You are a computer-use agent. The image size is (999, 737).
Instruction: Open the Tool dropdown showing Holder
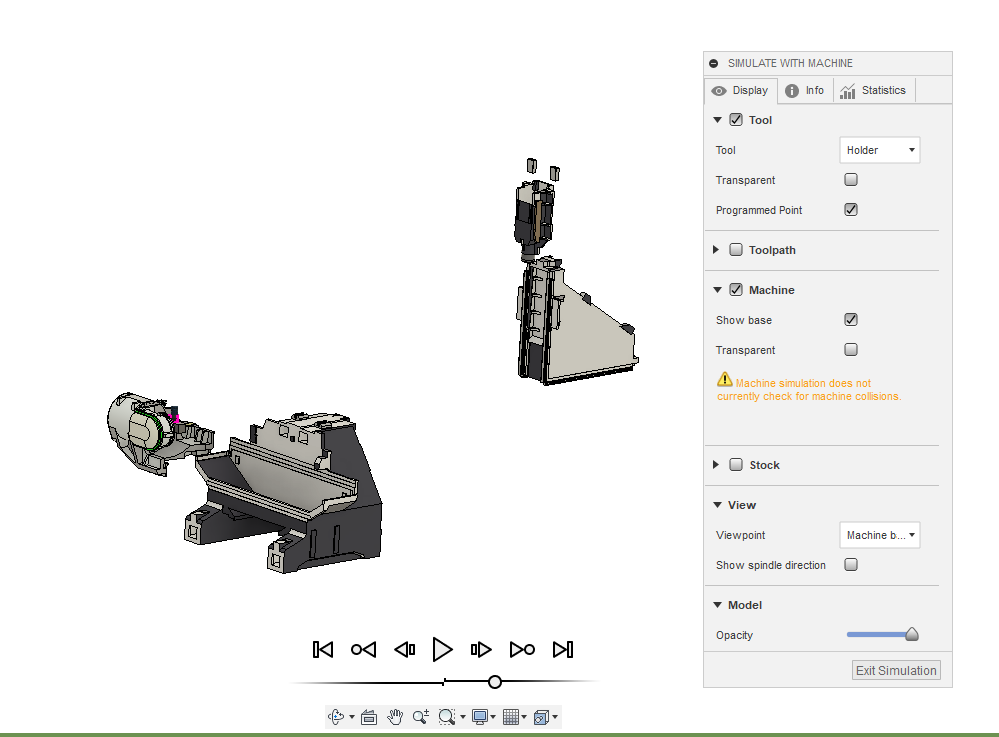coord(879,149)
